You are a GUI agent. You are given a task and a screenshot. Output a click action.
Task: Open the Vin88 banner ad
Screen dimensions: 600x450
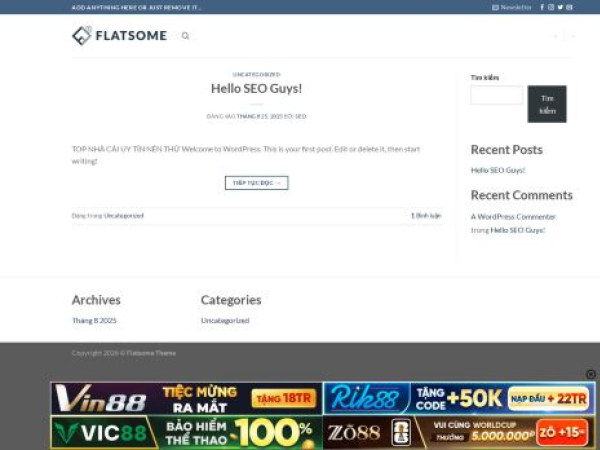pos(187,398)
